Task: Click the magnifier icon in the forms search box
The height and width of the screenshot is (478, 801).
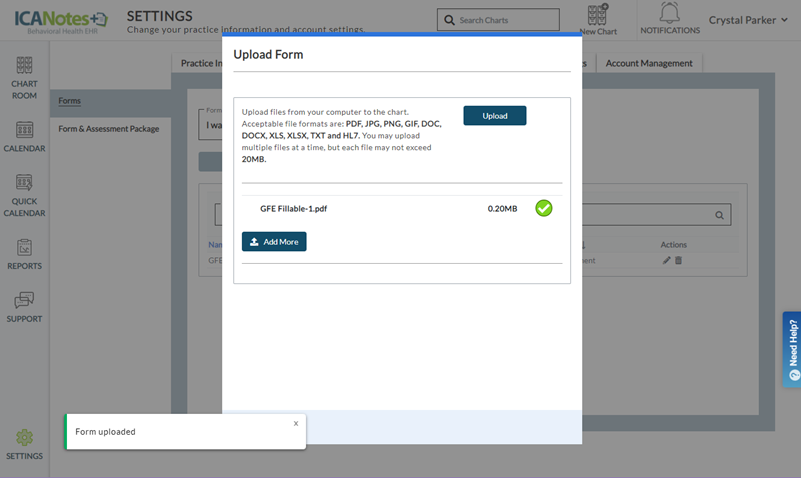Action: tap(719, 216)
